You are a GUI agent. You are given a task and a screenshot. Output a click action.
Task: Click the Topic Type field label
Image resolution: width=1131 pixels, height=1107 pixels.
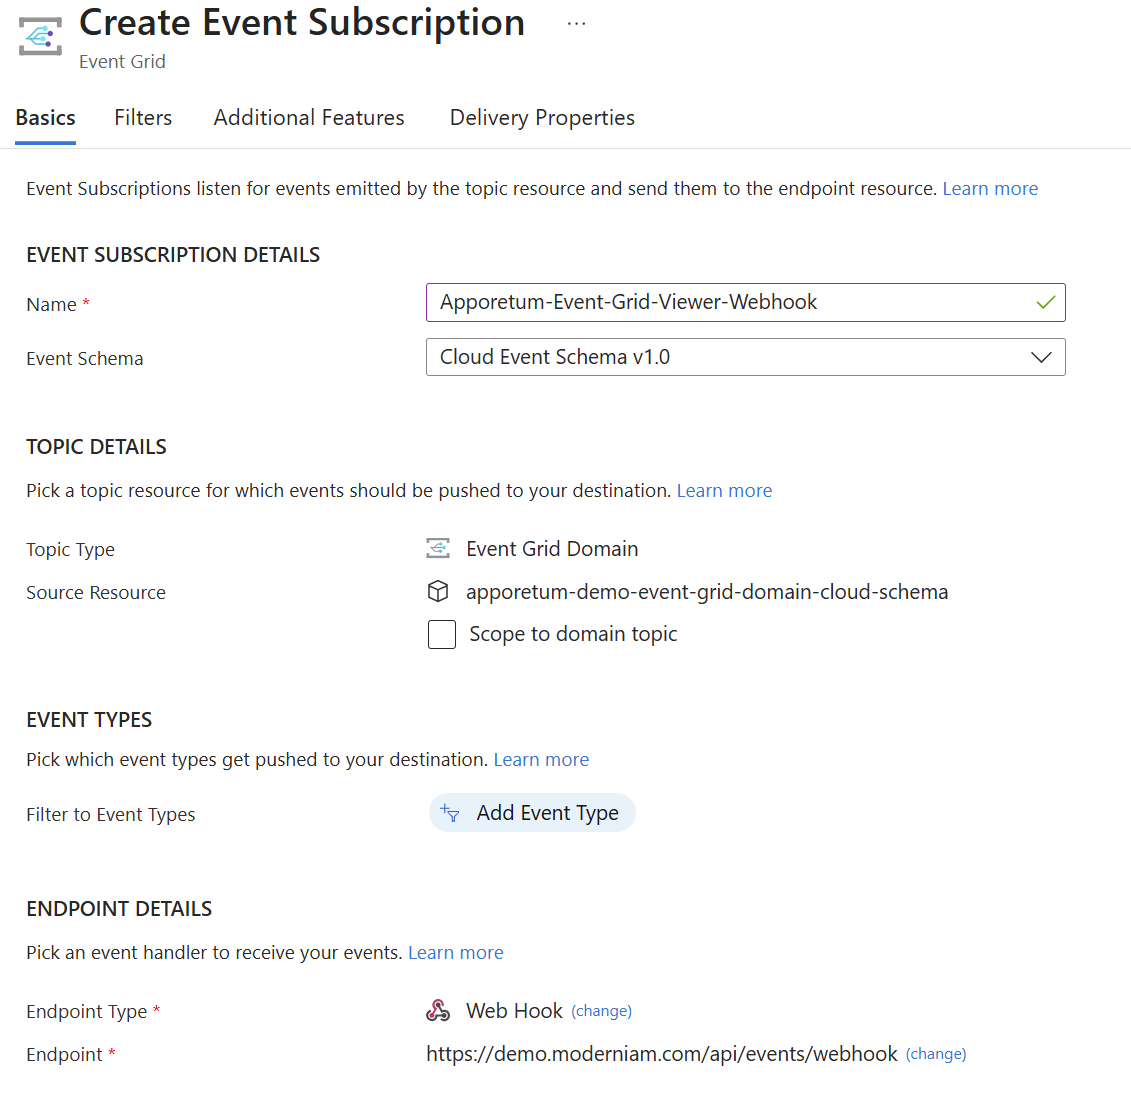[x=70, y=550]
